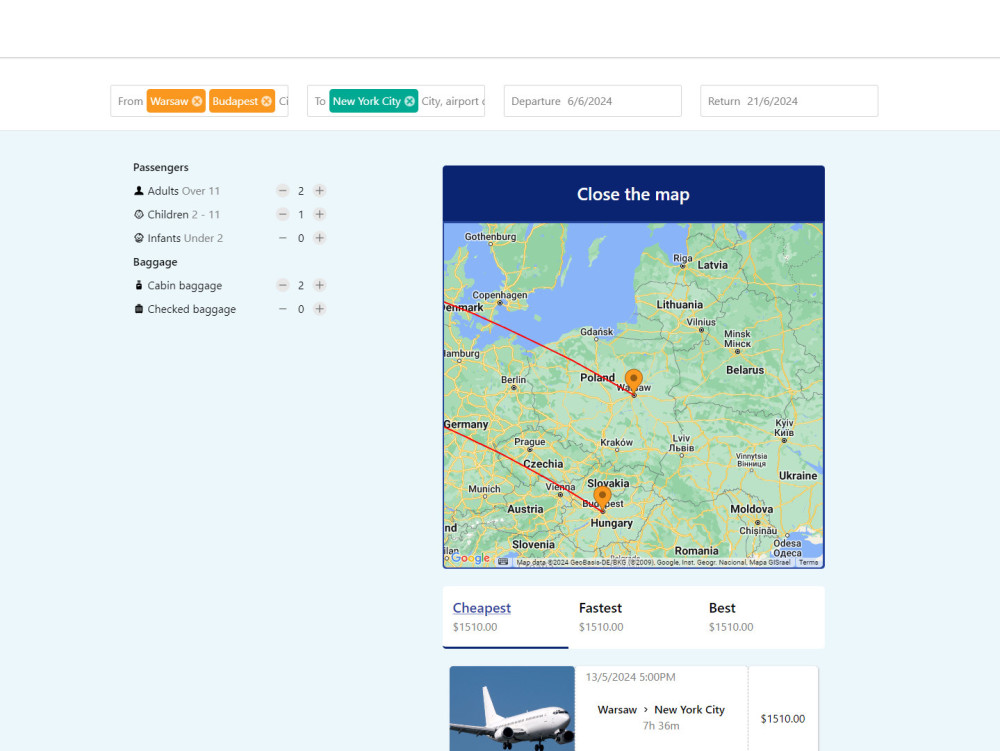The width and height of the screenshot is (1000, 751).
Task: Click the Warsaw map marker pin
Action: click(633, 381)
